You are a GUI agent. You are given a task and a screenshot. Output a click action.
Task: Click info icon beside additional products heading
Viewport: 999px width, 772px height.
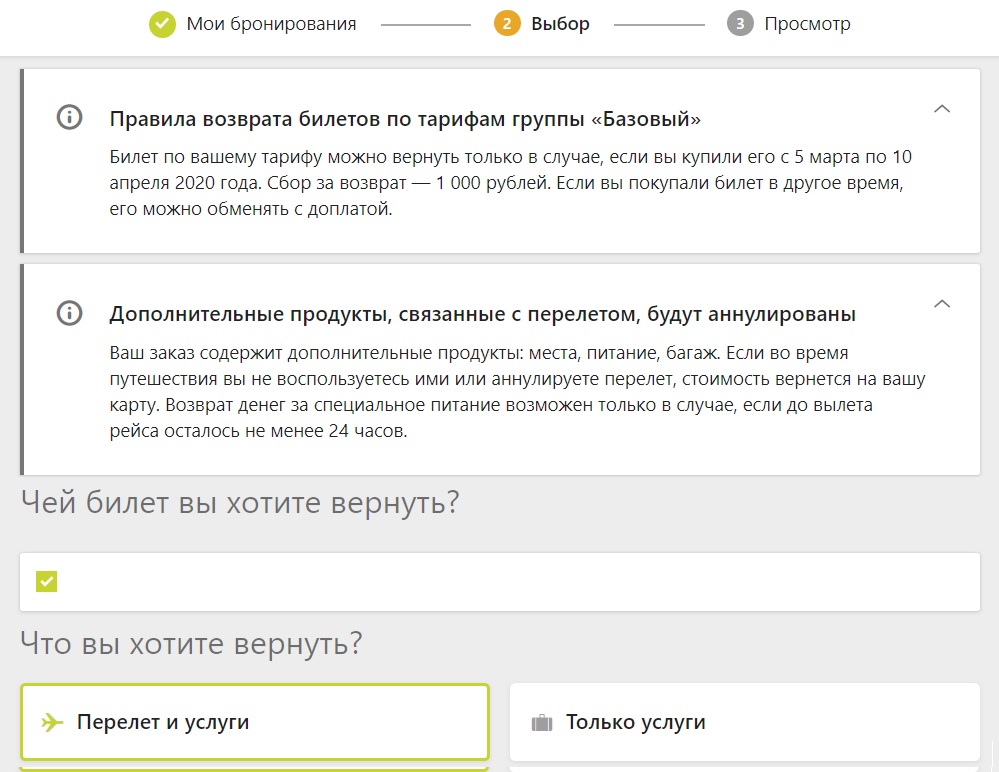click(x=69, y=313)
